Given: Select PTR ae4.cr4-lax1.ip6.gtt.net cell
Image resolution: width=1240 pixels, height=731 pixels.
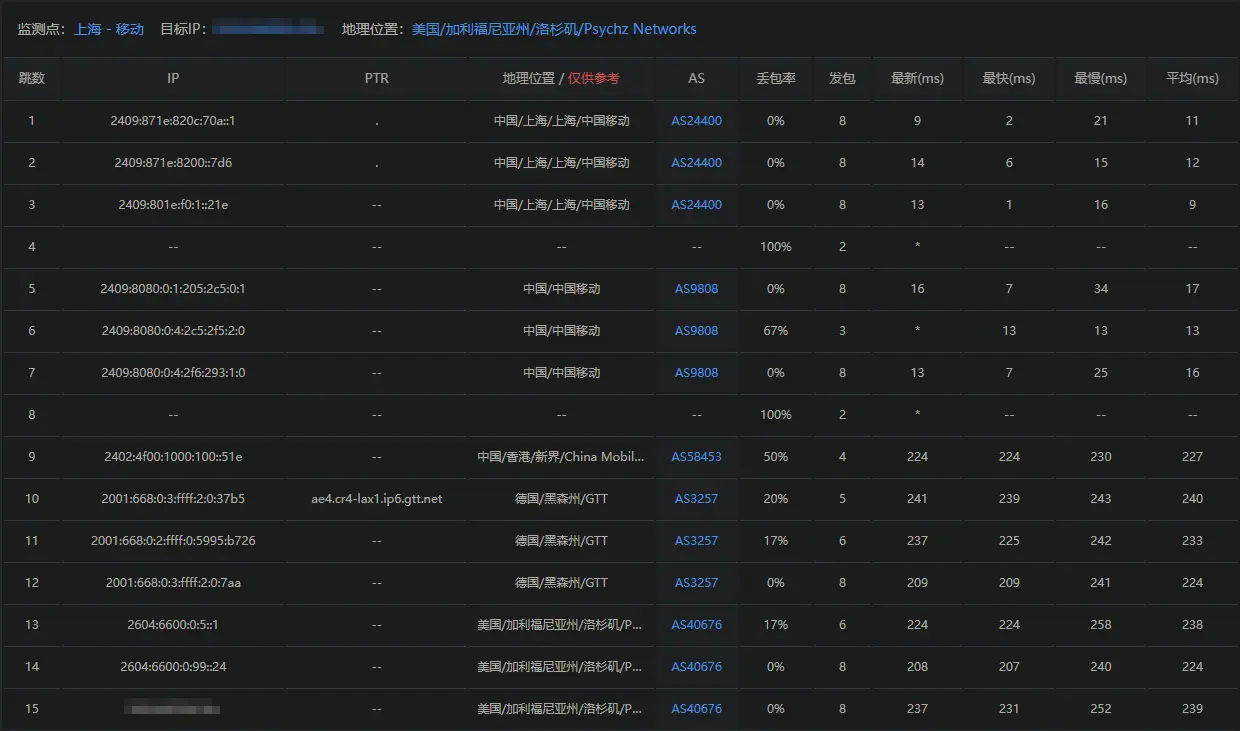Looking at the screenshot, I should 376,499.
